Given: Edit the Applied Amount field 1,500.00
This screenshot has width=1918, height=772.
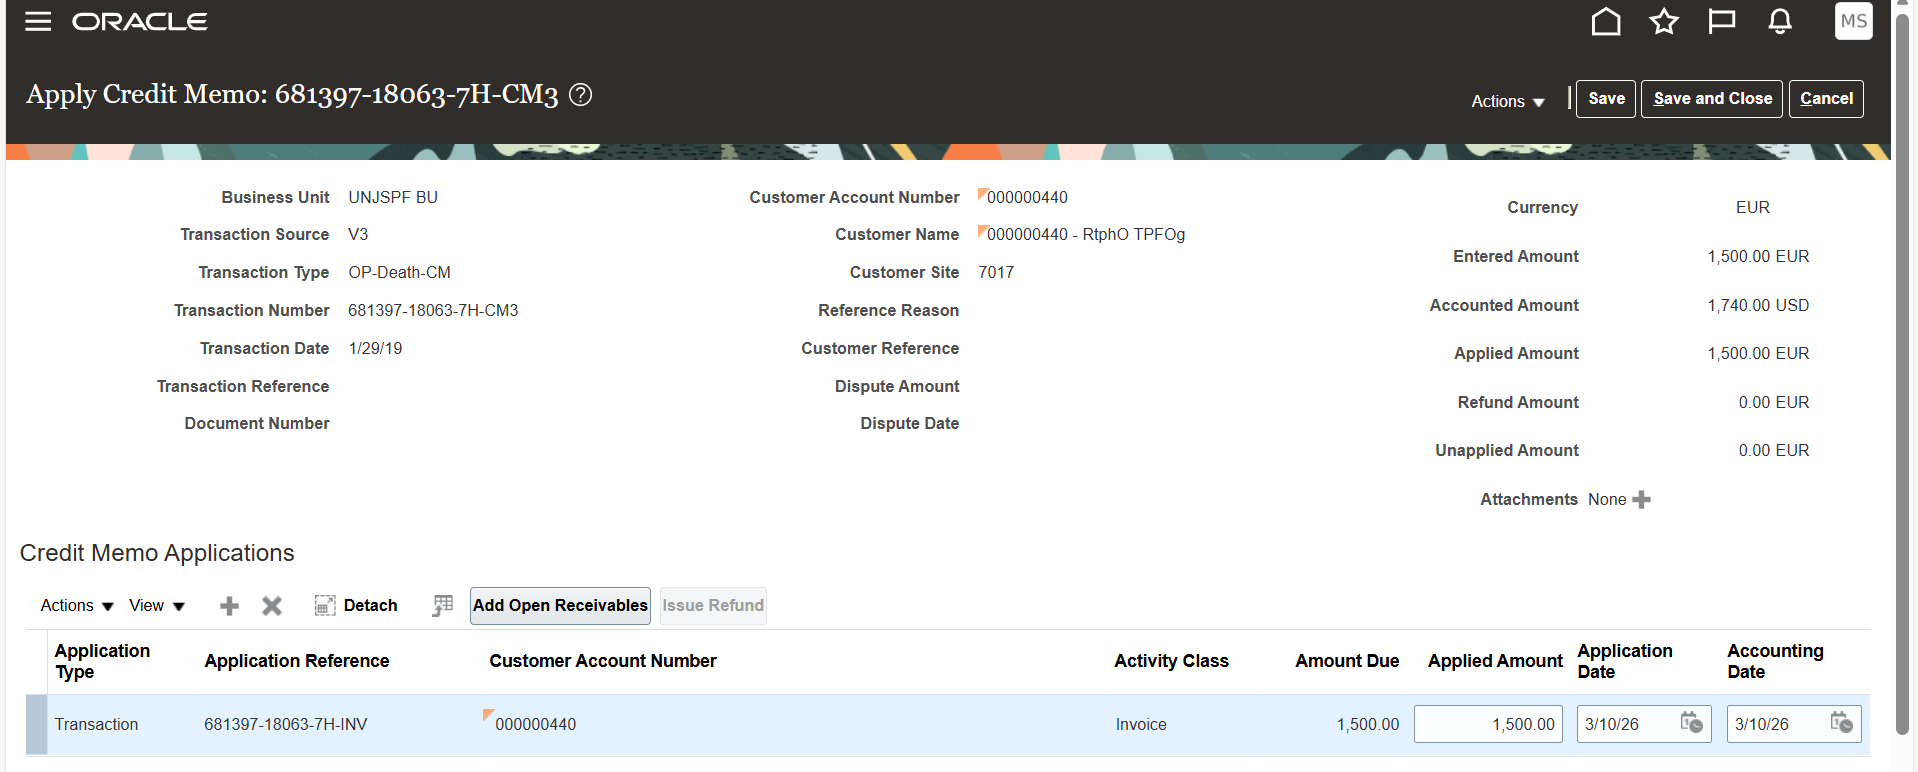Looking at the screenshot, I should coord(1488,724).
